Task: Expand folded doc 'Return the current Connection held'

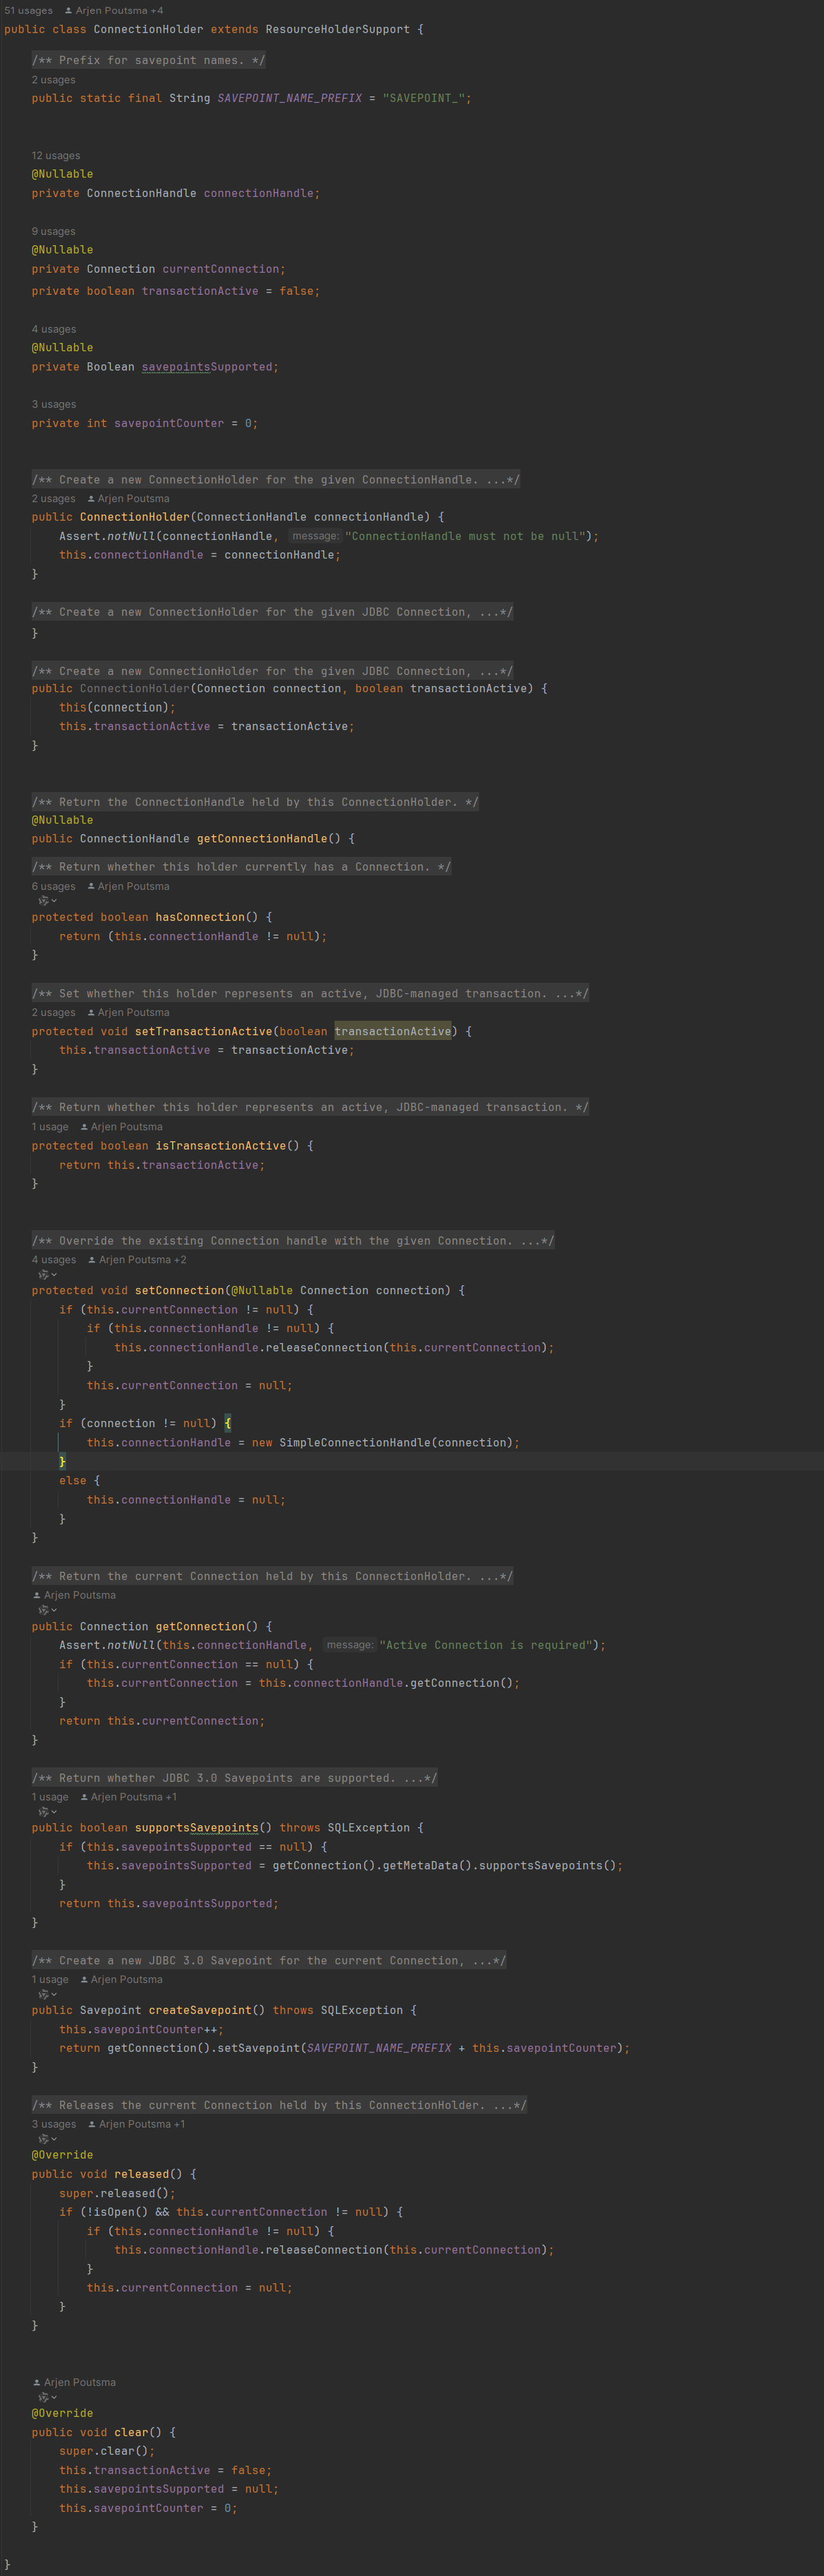Action: coord(272,1576)
